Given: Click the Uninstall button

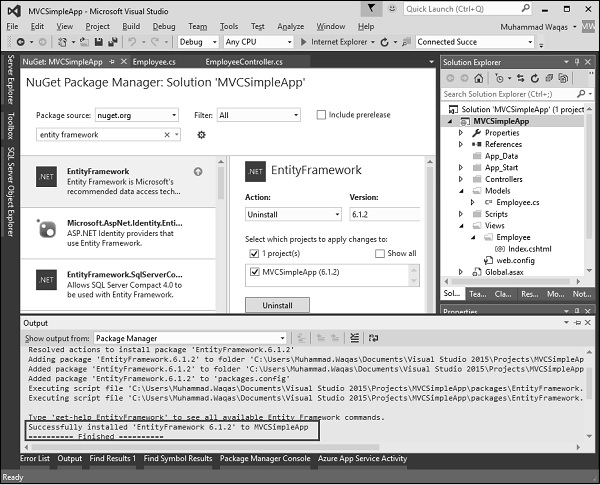Looking at the screenshot, I should (277, 305).
